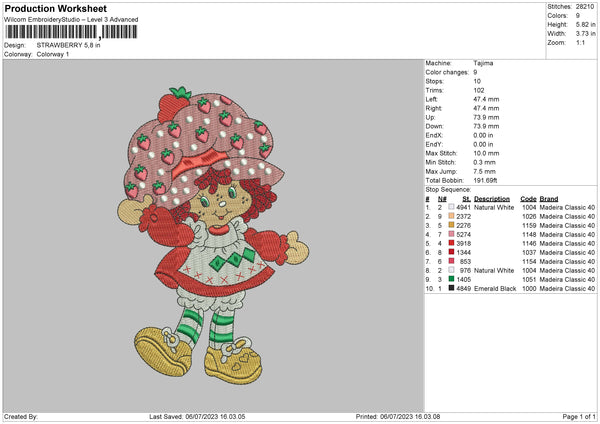Select the Min Stitch value 0.3 mm

[484, 162]
